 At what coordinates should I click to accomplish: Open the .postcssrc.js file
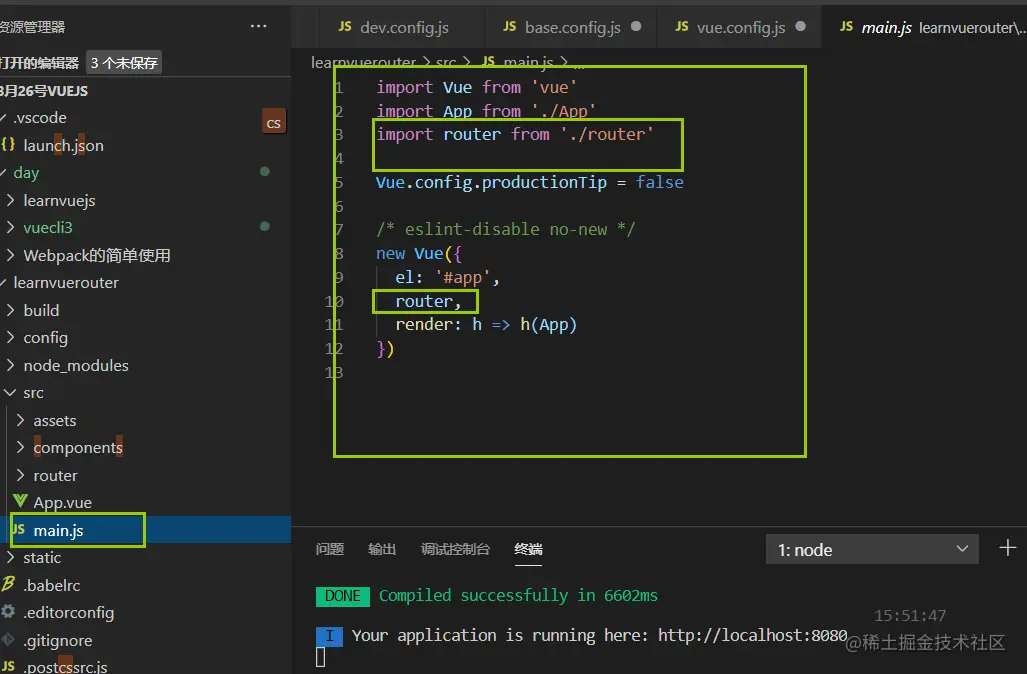coord(65,667)
